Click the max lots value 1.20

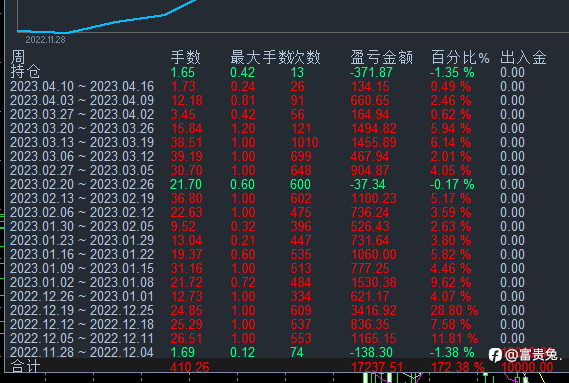coord(243,128)
